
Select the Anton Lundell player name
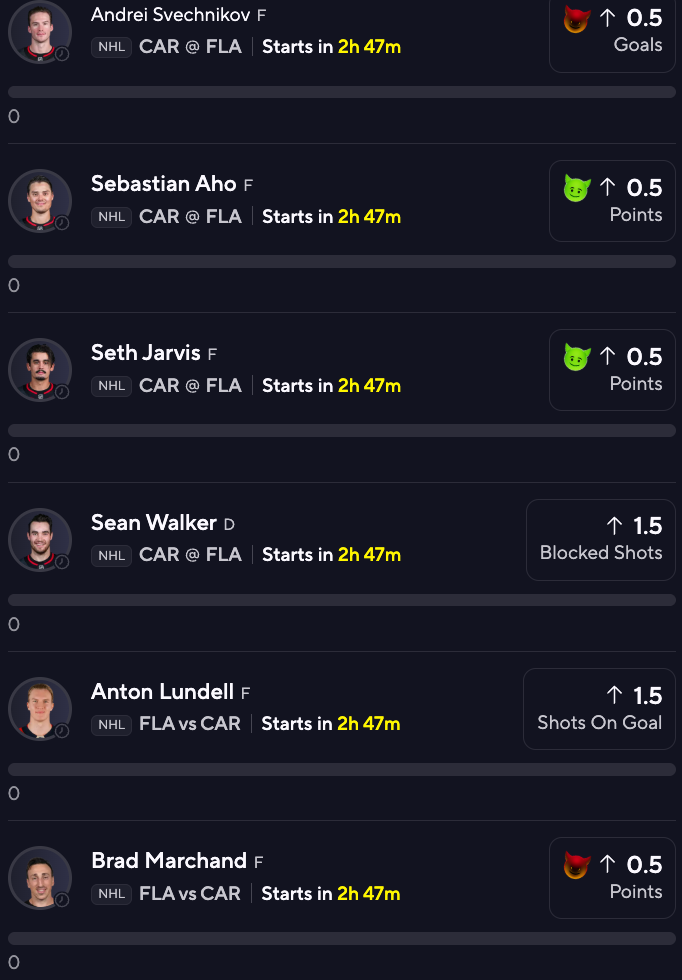click(163, 692)
